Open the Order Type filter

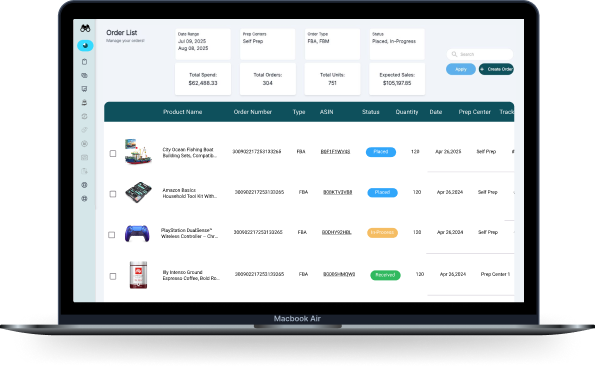click(x=332, y=44)
